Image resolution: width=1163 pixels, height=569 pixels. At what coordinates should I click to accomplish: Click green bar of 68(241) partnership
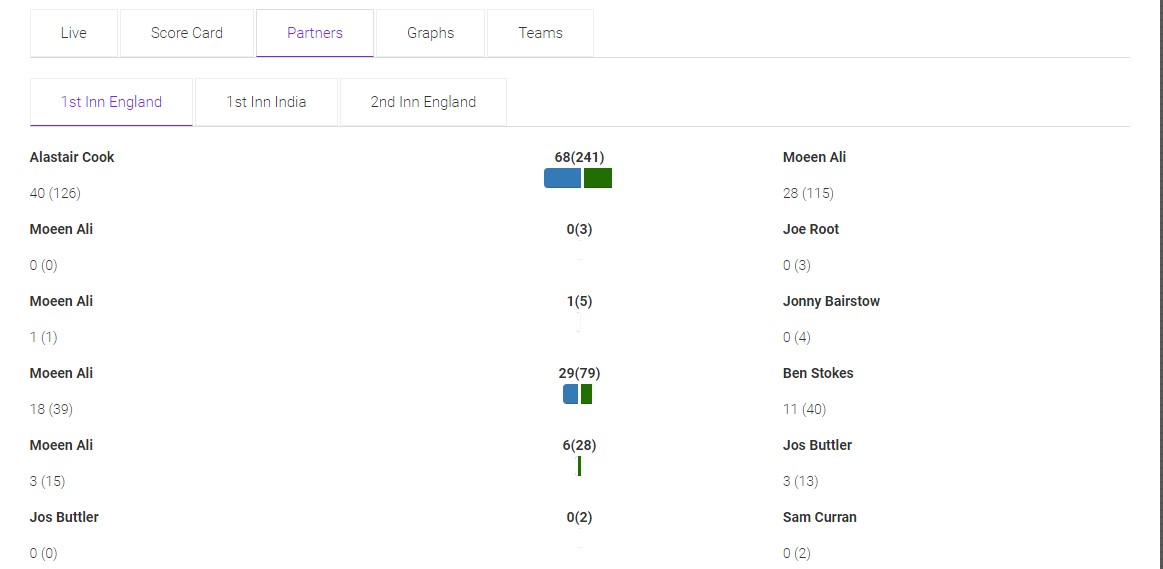pos(598,178)
